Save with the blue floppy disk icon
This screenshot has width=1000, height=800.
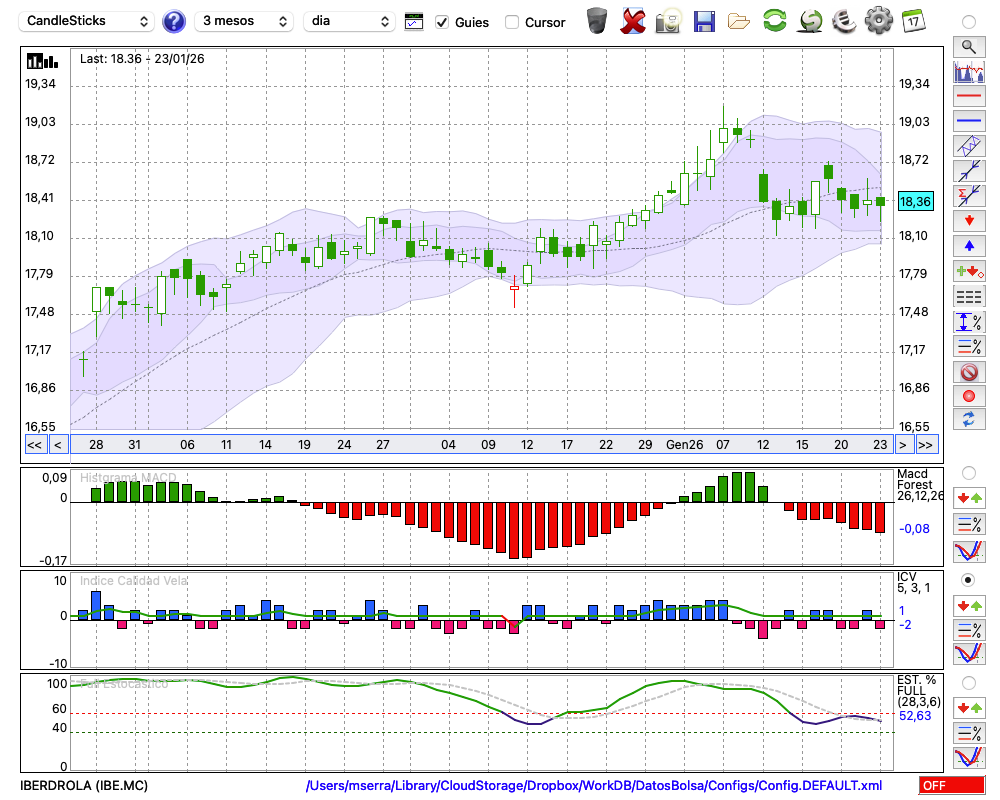pyautogui.click(x=704, y=22)
